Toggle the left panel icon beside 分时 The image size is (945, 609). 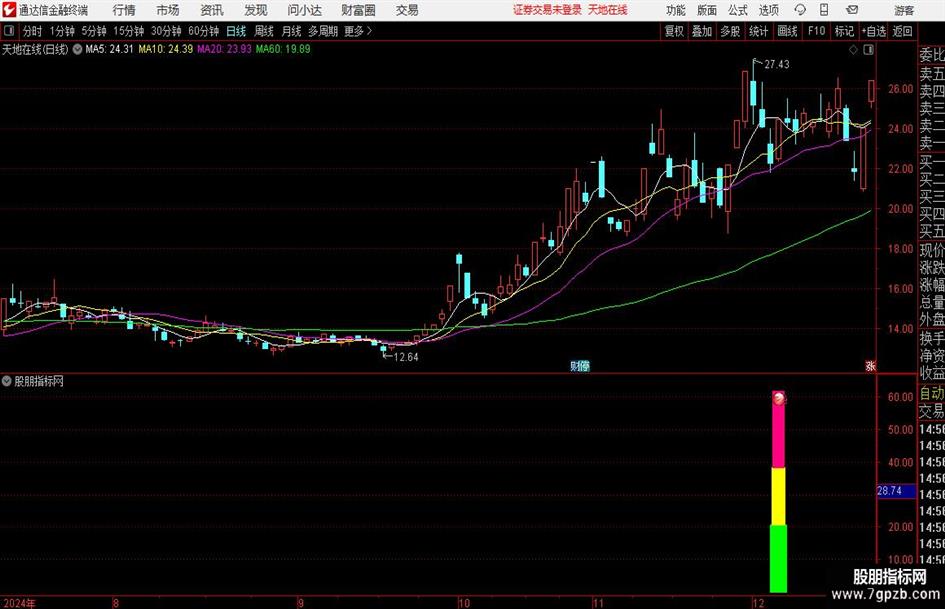9,31
